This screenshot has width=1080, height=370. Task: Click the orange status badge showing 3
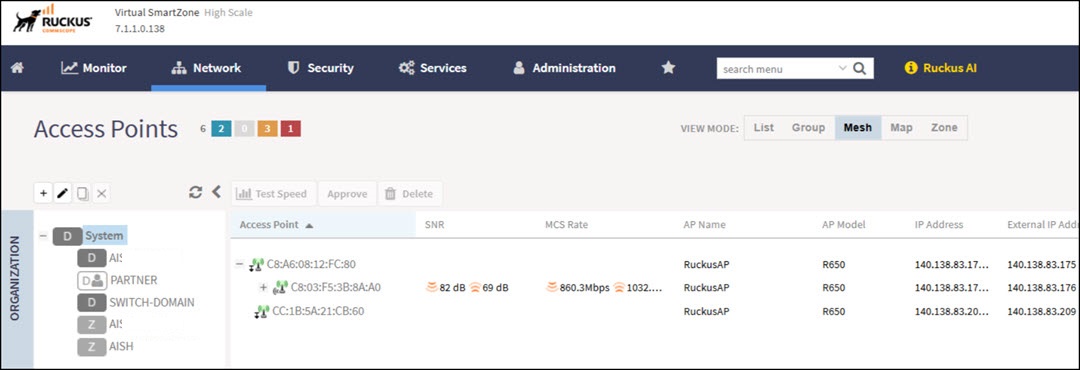coord(267,128)
